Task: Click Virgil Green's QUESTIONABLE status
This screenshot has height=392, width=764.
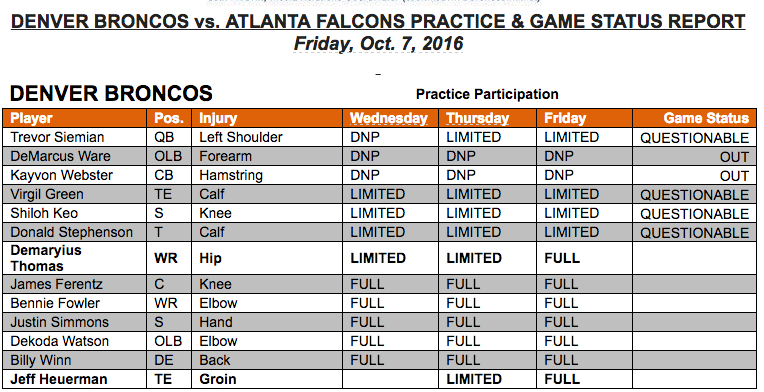Action: click(694, 195)
